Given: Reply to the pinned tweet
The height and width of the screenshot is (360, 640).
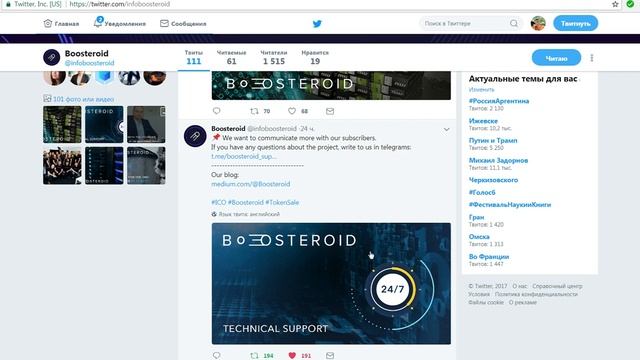Looking at the screenshot, I should (217, 356).
